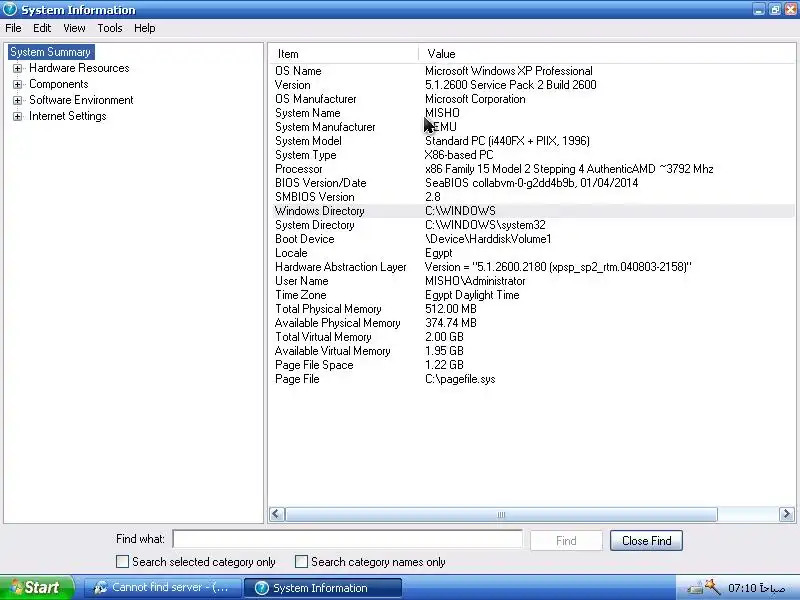Image resolution: width=800 pixels, height=600 pixels.
Task: Open the File menu
Action: point(13,28)
